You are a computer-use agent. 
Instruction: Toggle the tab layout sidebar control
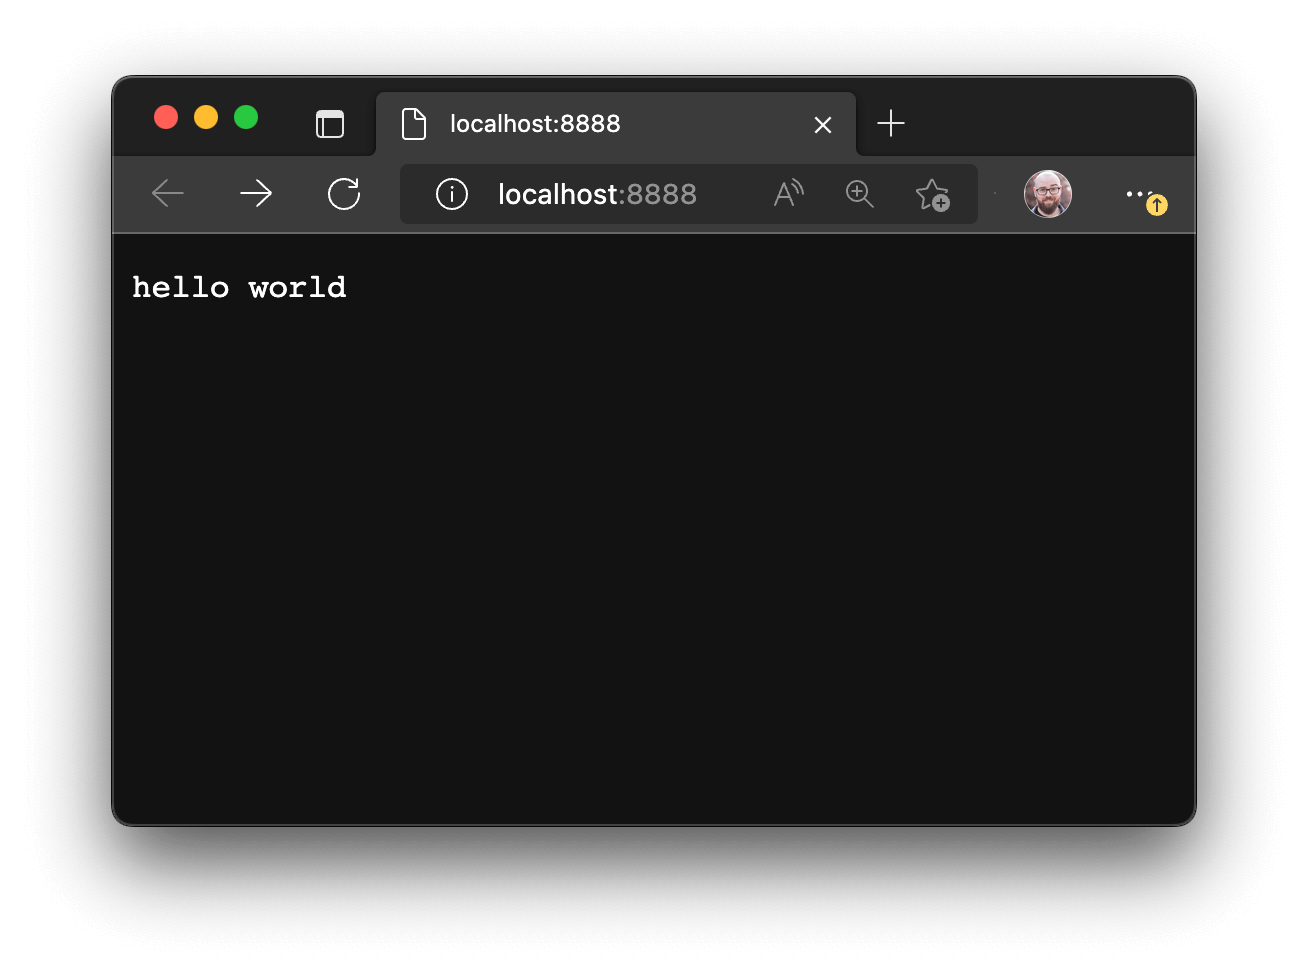pyautogui.click(x=330, y=123)
